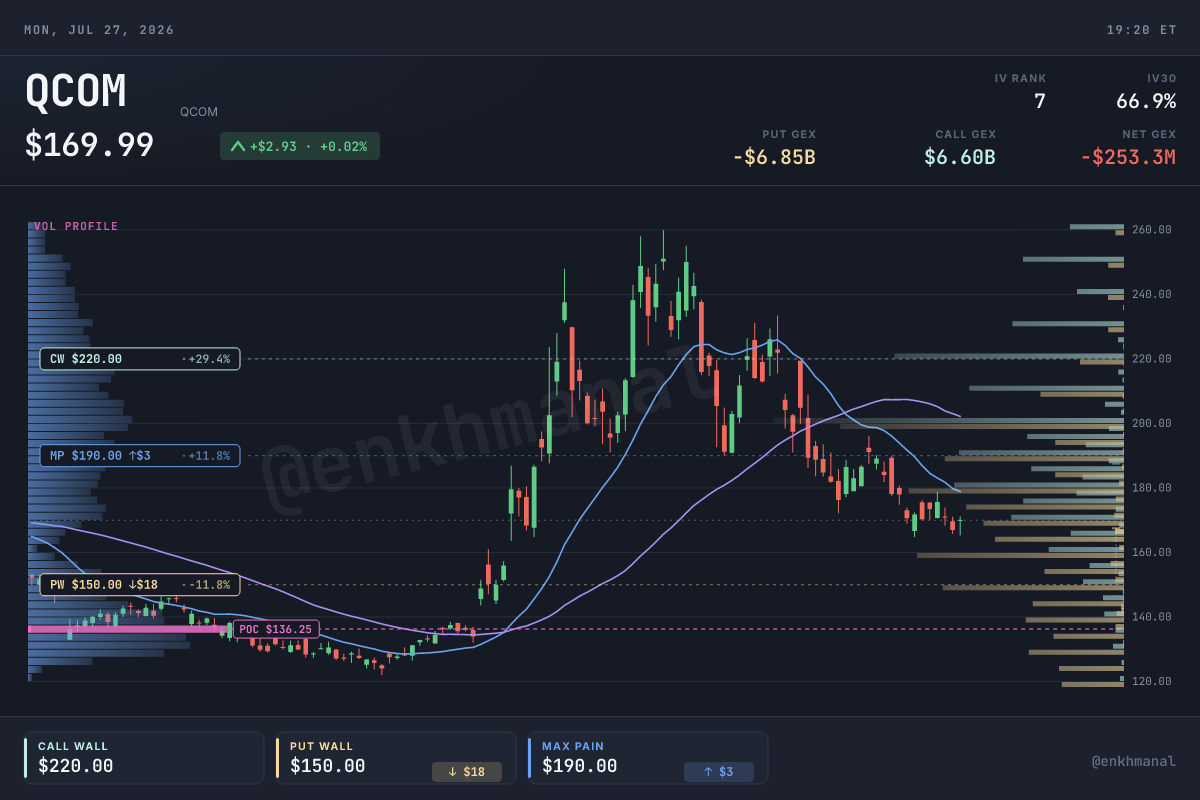
Task: Click the IV RANK header label
Action: pyautogui.click(x=1020, y=78)
